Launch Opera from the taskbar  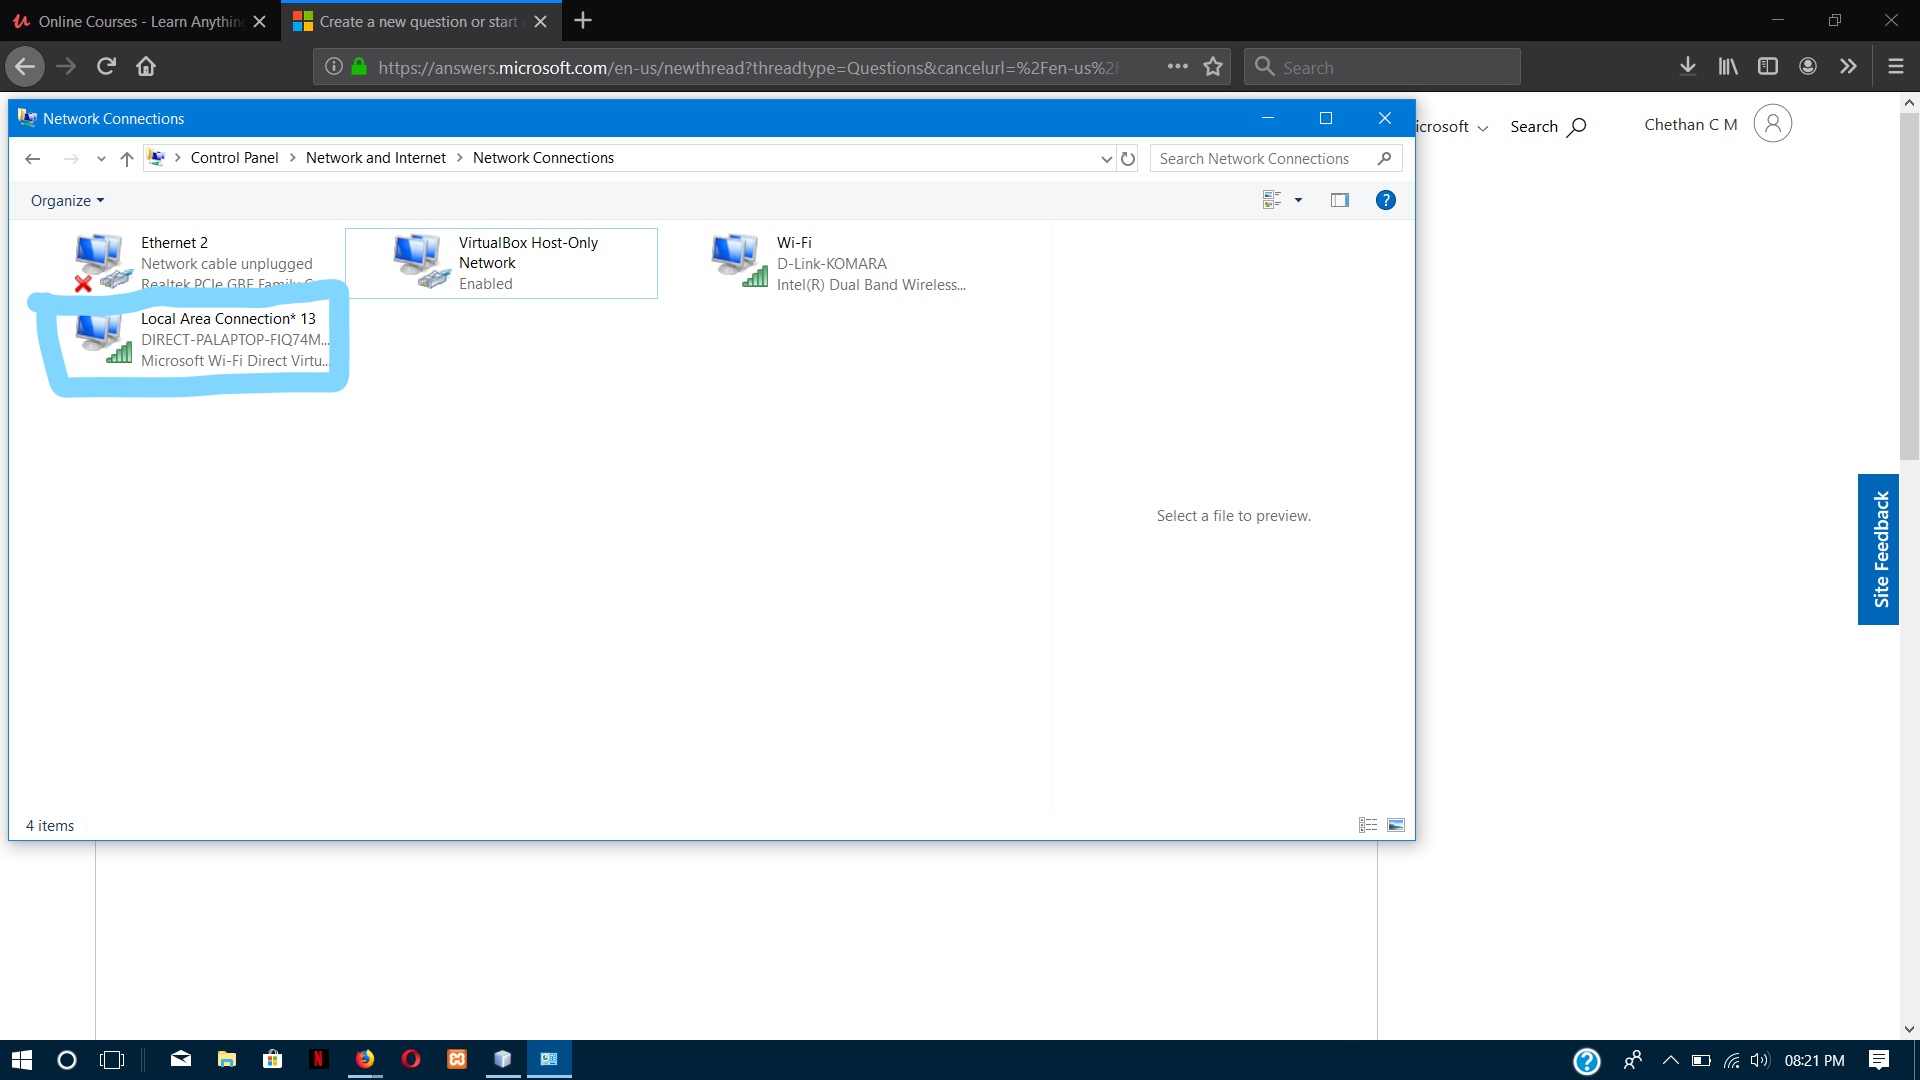[x=411, y=1059]
